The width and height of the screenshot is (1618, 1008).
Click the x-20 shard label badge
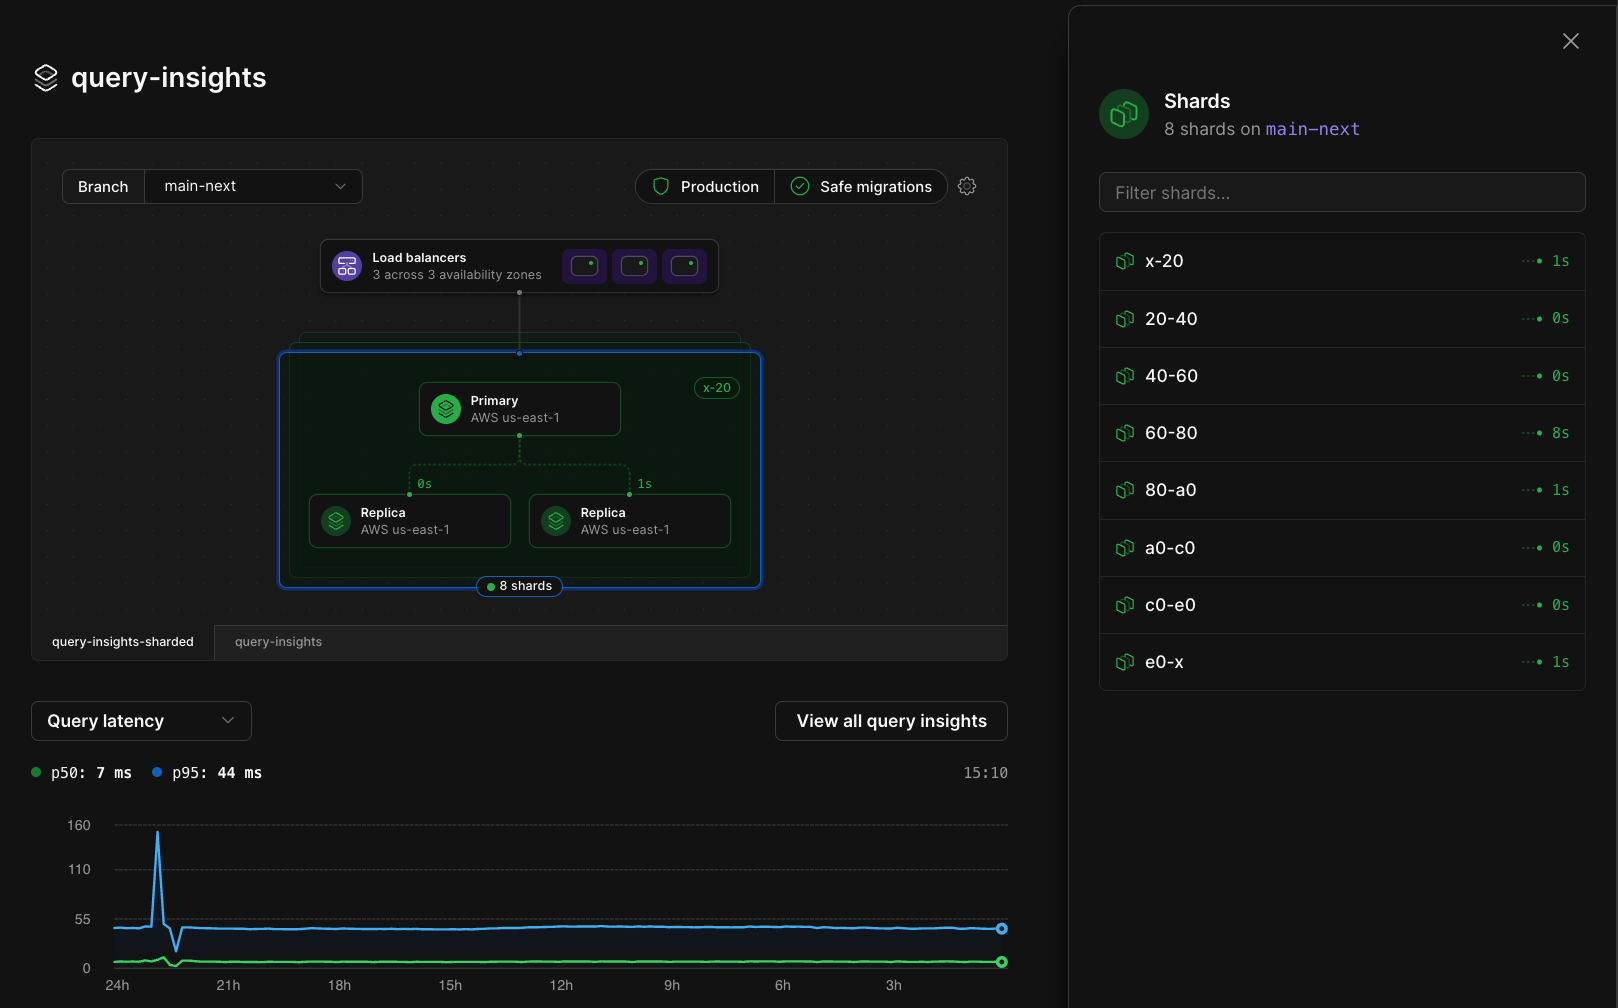tap(716, 388)
